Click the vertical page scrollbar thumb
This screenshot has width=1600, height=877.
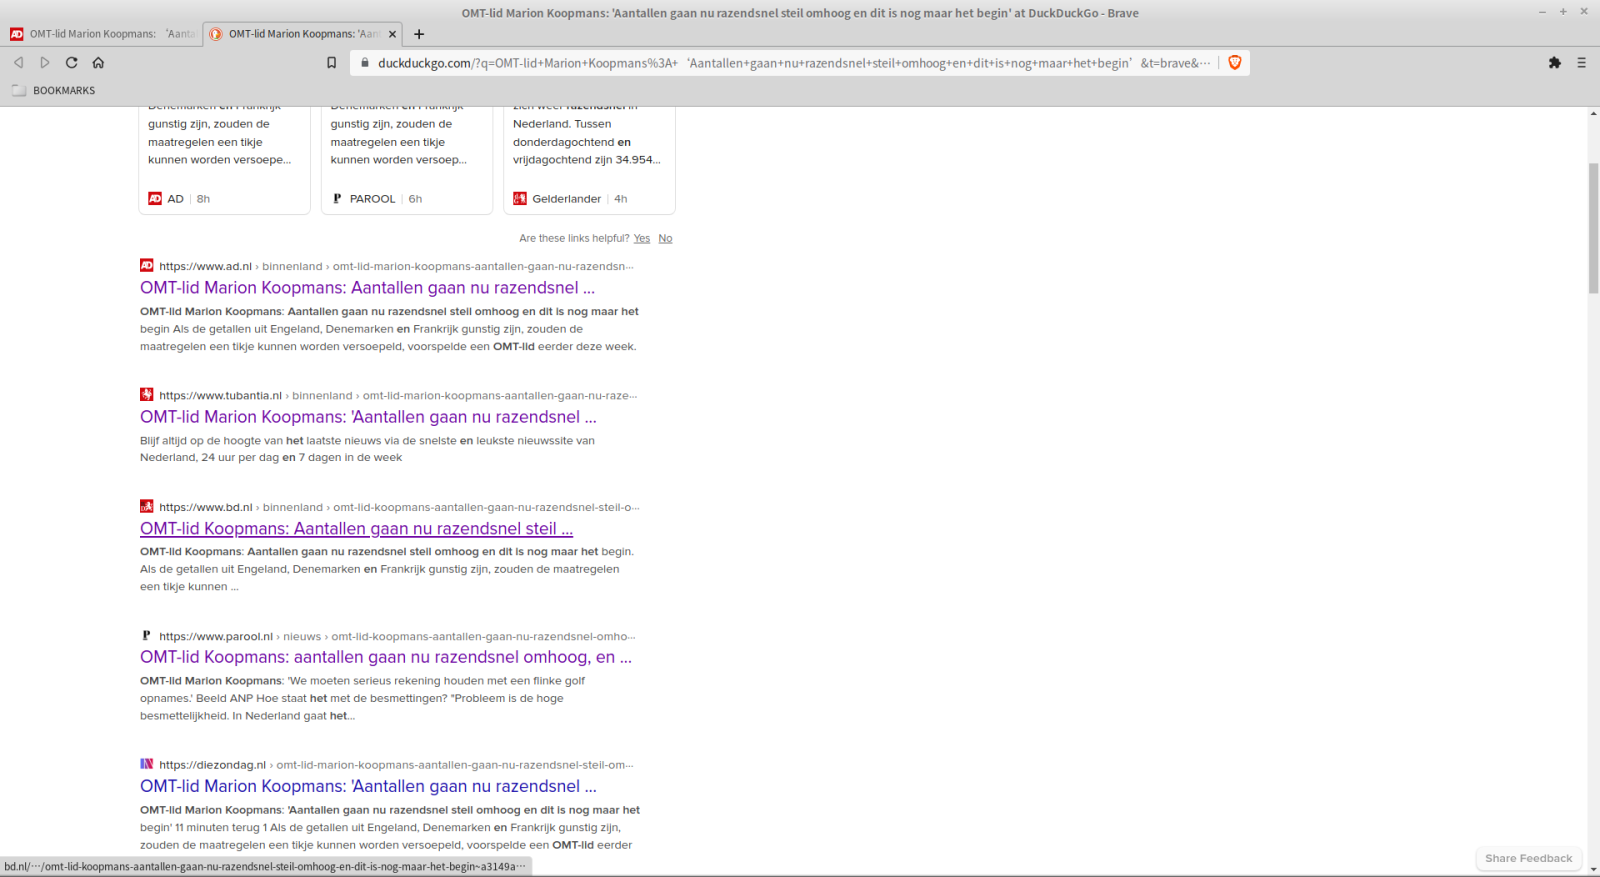1593,228
